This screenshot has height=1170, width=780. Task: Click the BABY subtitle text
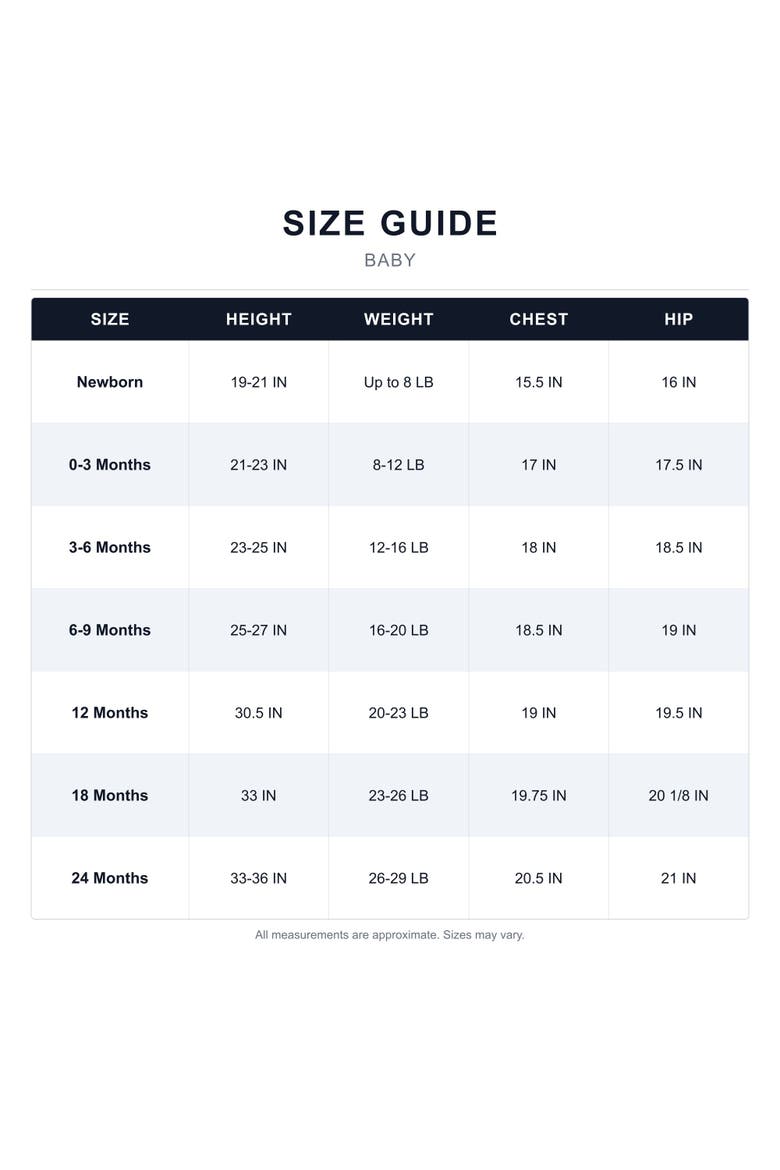click(x=390, y=260)
